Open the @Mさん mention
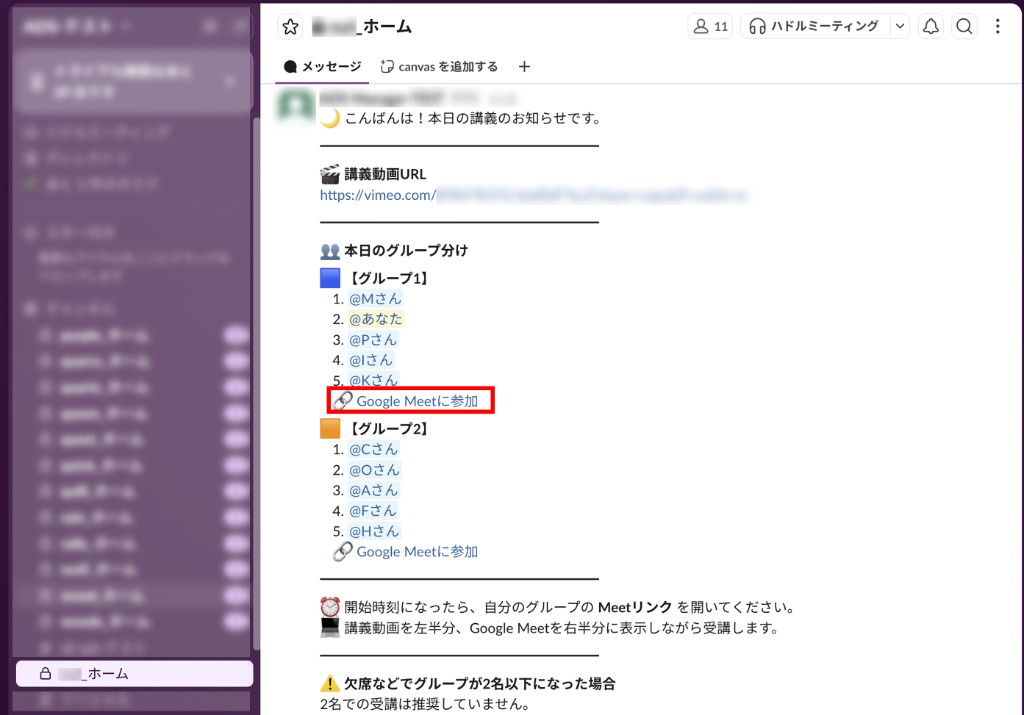This screenshot has width=1024, height=715. point(375,298)
